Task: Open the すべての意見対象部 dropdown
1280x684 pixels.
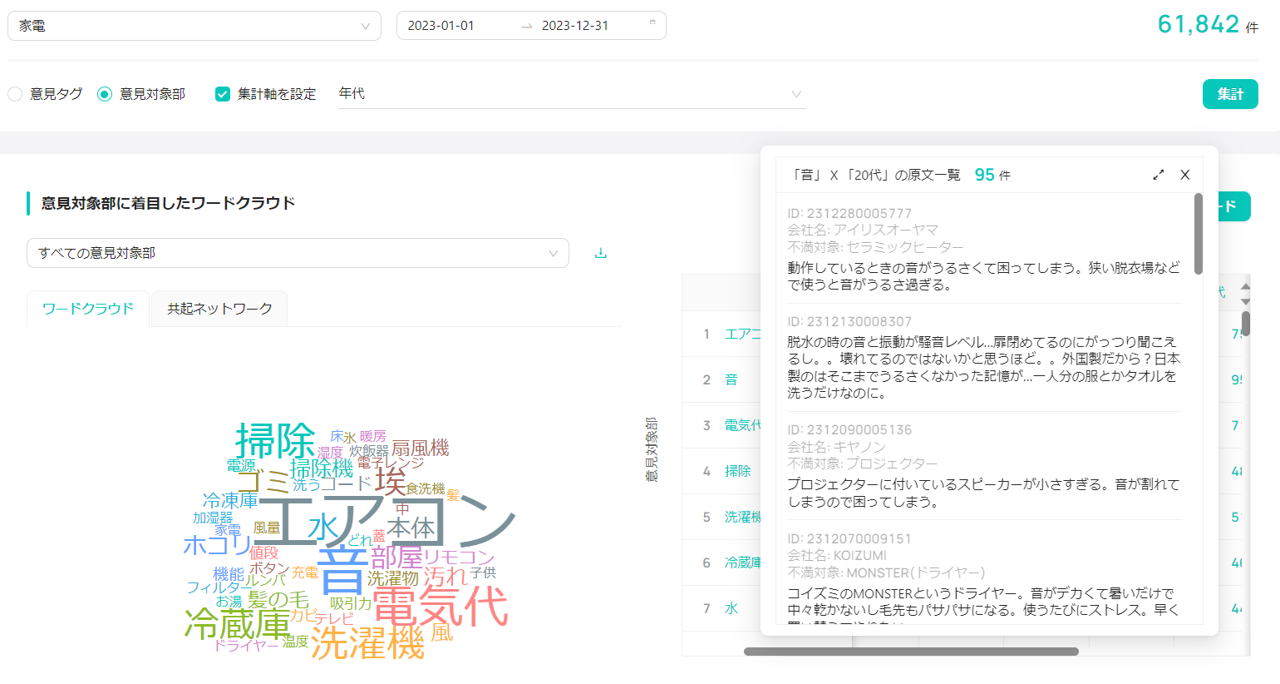Action: click(298, 253)
